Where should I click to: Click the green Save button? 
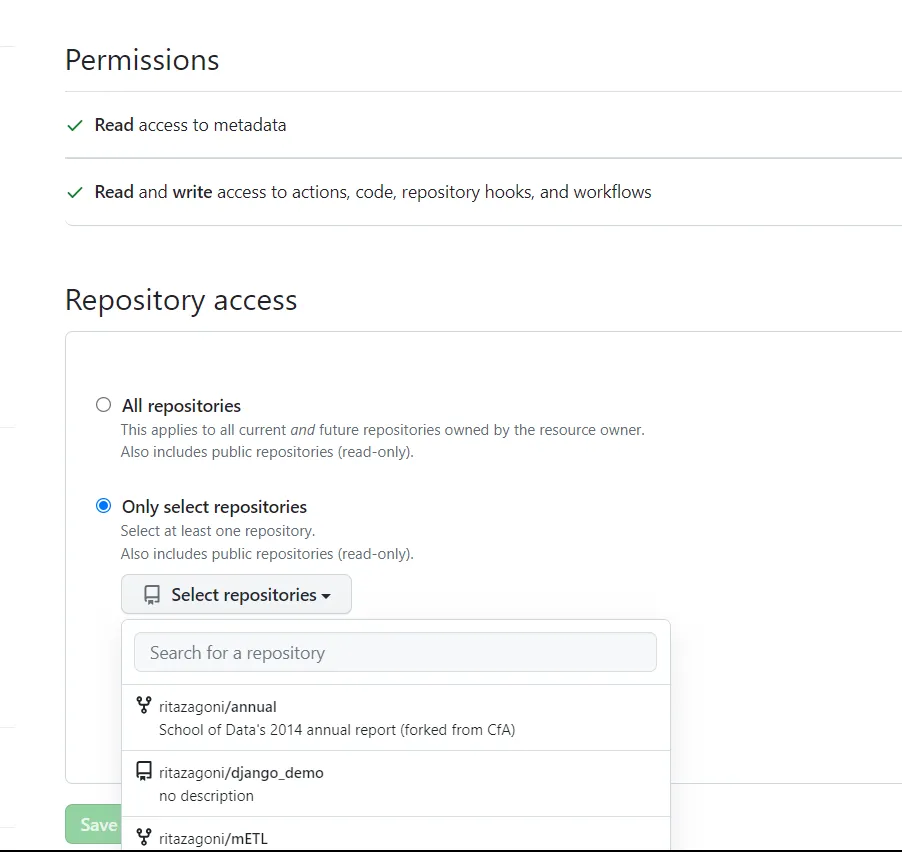94,824
